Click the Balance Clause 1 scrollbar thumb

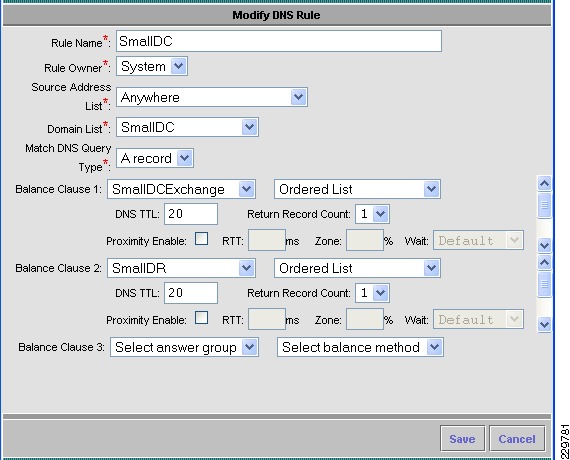click(544, 205)
